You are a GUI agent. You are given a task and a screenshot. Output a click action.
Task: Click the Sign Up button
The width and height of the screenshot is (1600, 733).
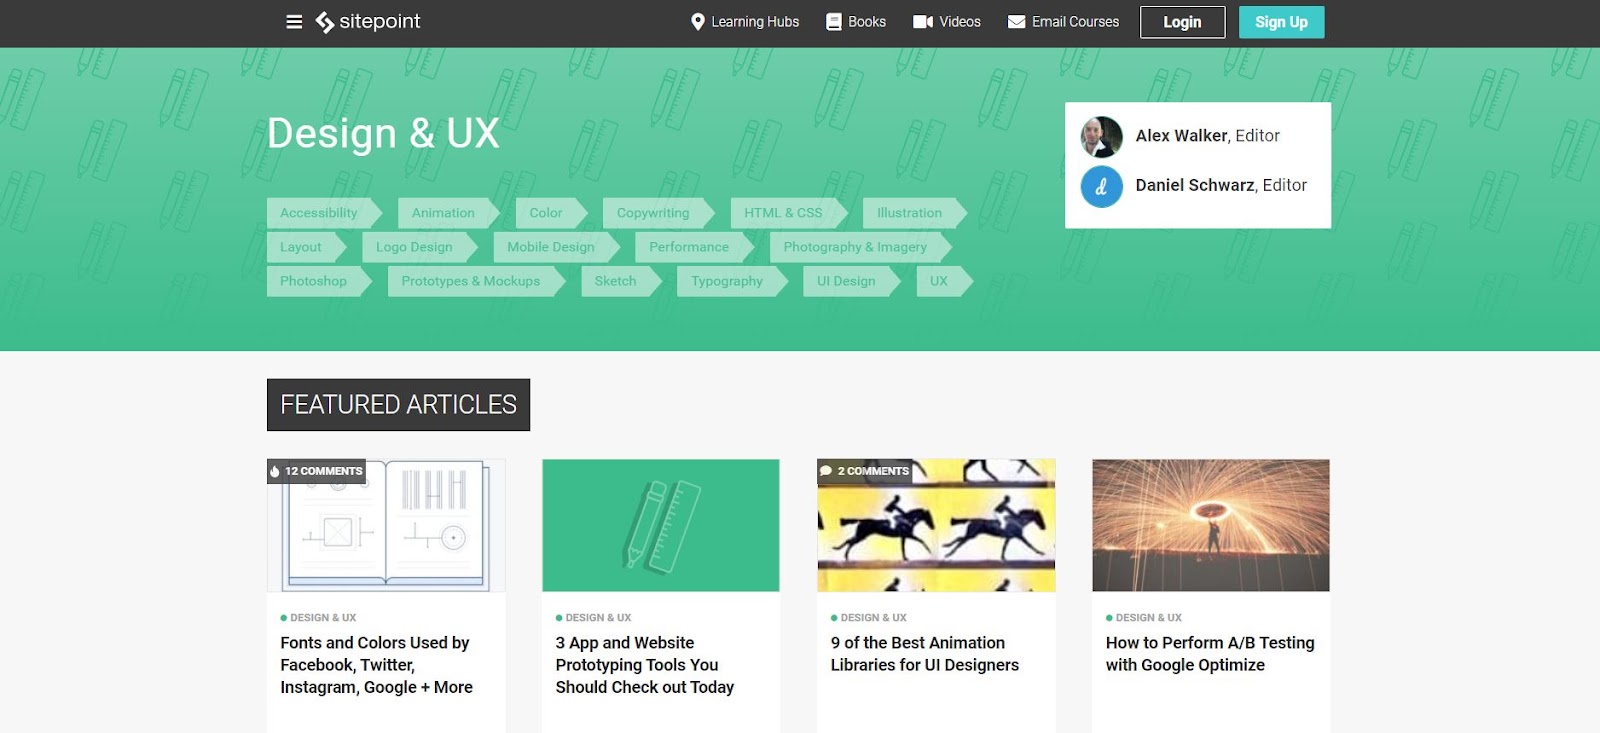point(1281,22)
